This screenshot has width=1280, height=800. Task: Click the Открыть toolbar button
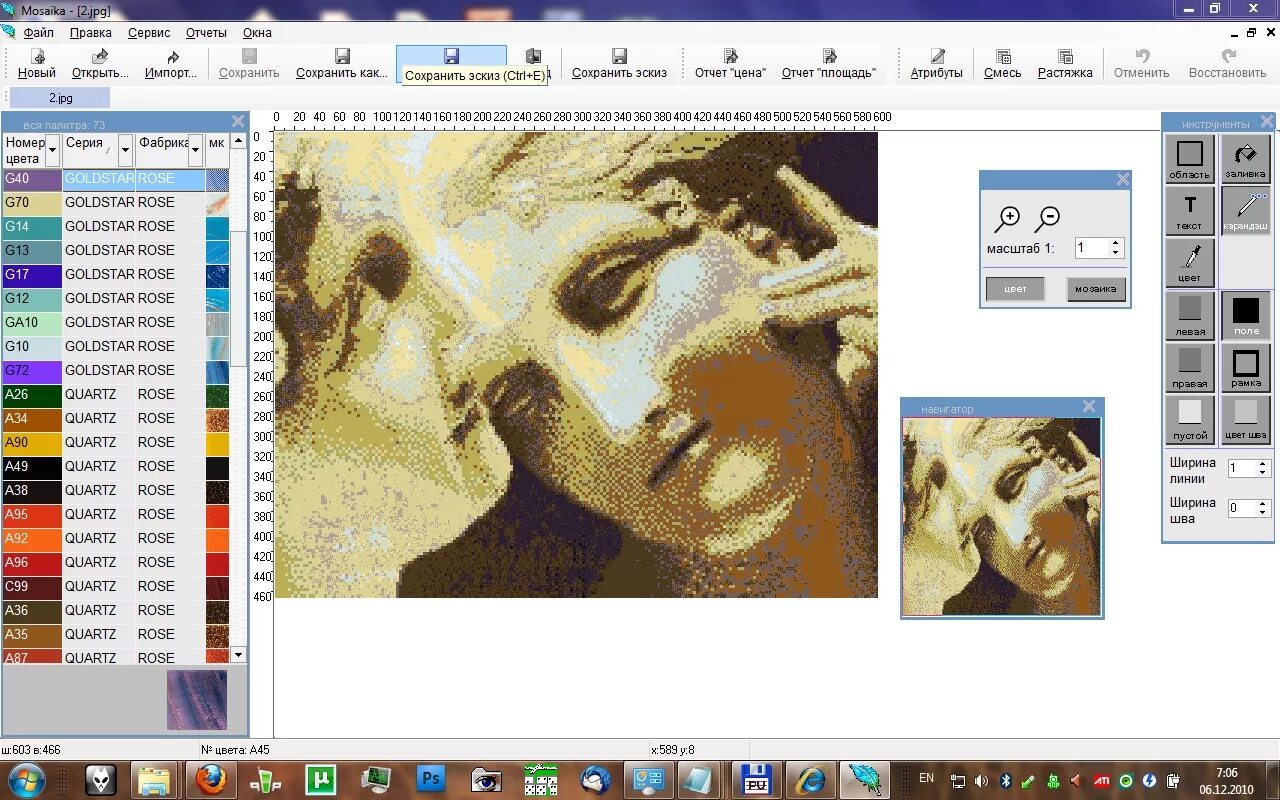[100, 64]
